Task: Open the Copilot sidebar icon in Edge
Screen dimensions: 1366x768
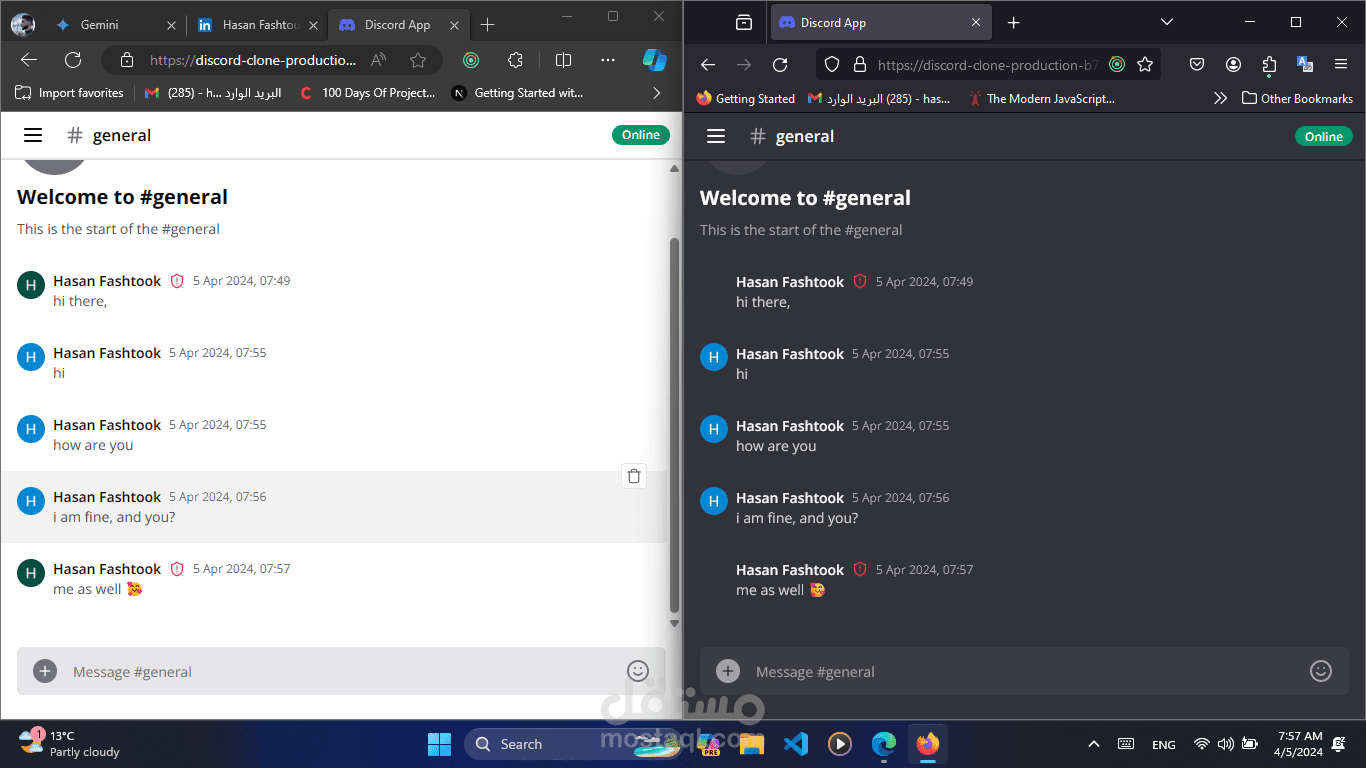Action: coord(655,60)
